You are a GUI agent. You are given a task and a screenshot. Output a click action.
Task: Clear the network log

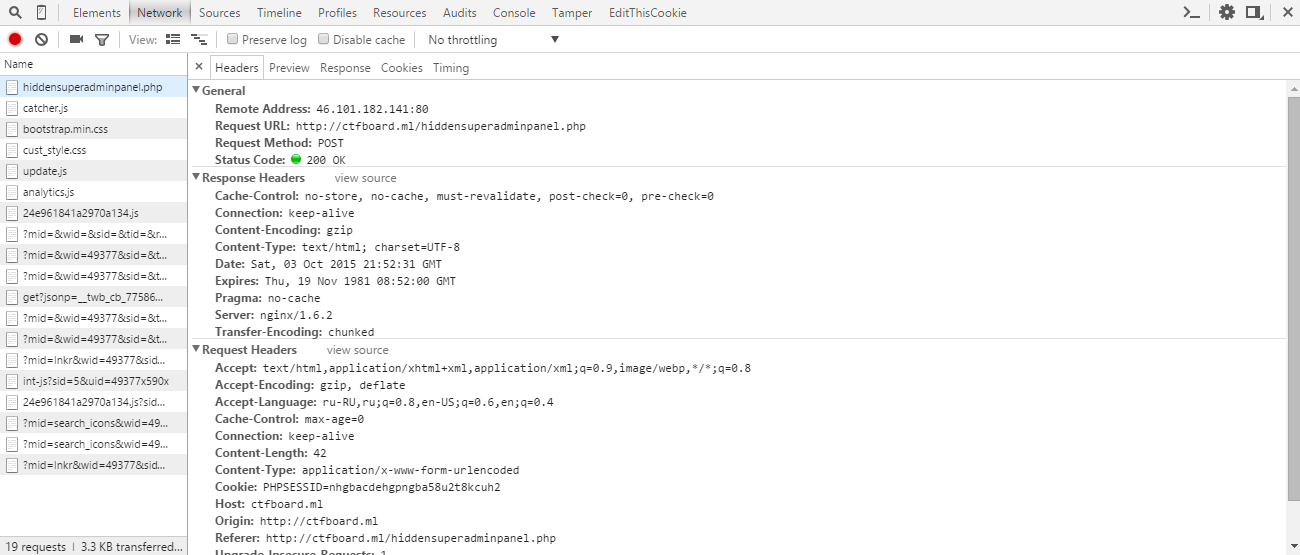pyautogui.click(x=41, y=40)
